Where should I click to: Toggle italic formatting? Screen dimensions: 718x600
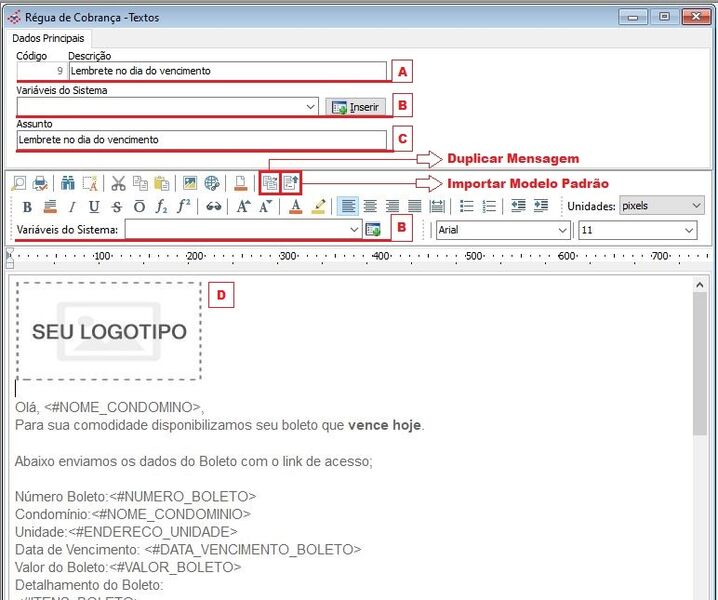coord(72,207)
